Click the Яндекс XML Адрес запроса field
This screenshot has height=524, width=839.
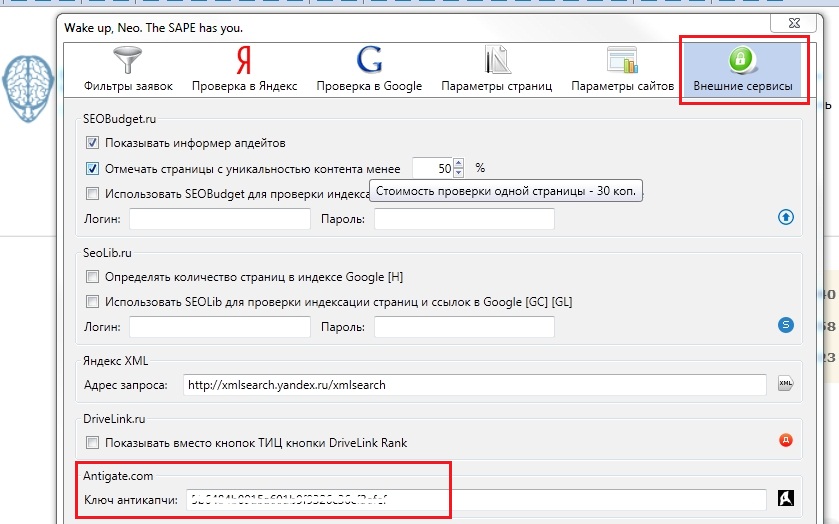(x=475, y=385)
